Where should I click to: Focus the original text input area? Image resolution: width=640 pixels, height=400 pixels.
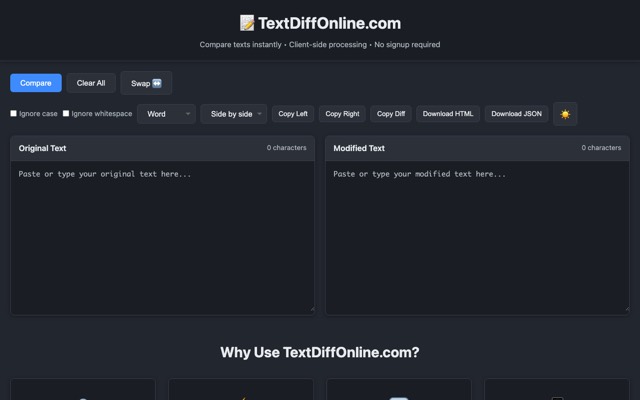point(162,238)
